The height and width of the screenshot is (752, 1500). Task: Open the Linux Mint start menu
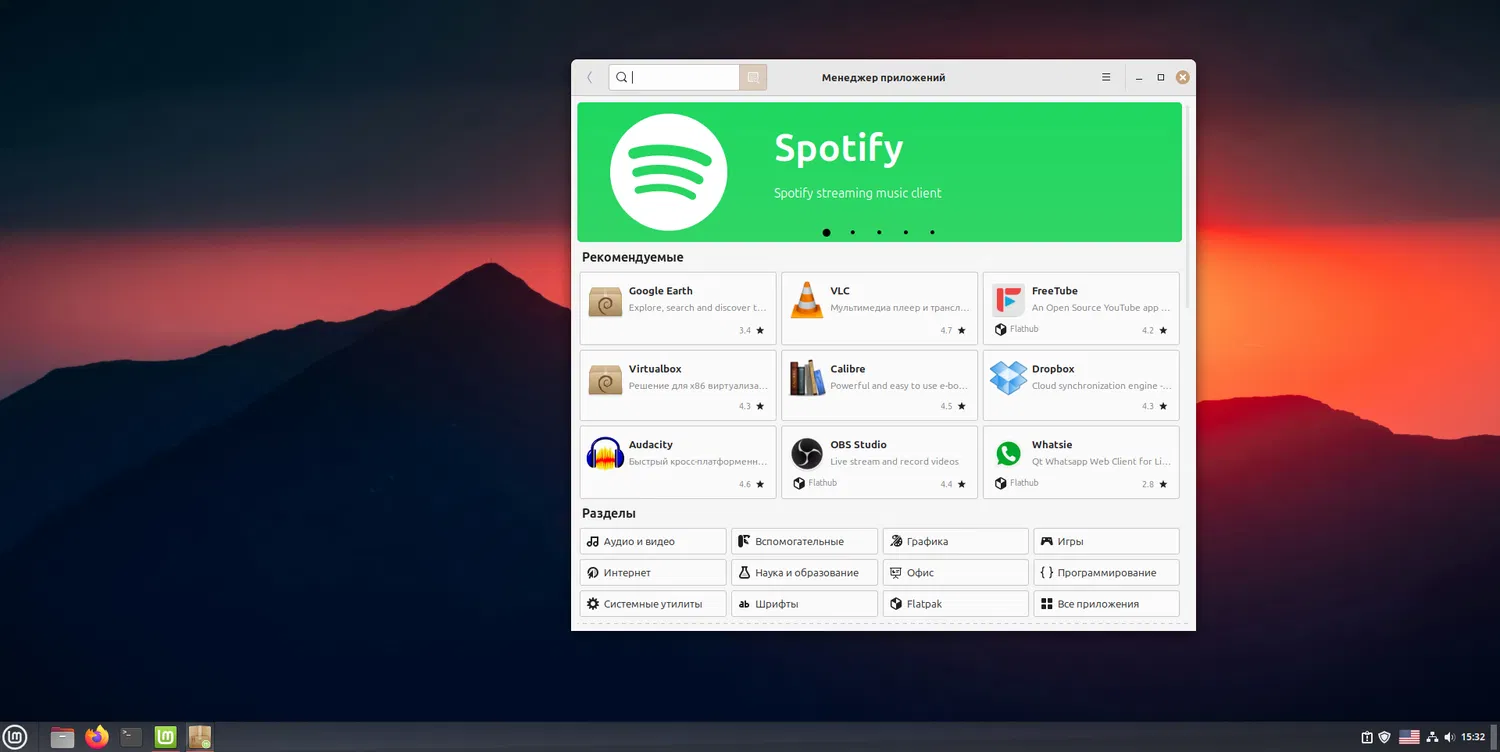pos(16,737)
